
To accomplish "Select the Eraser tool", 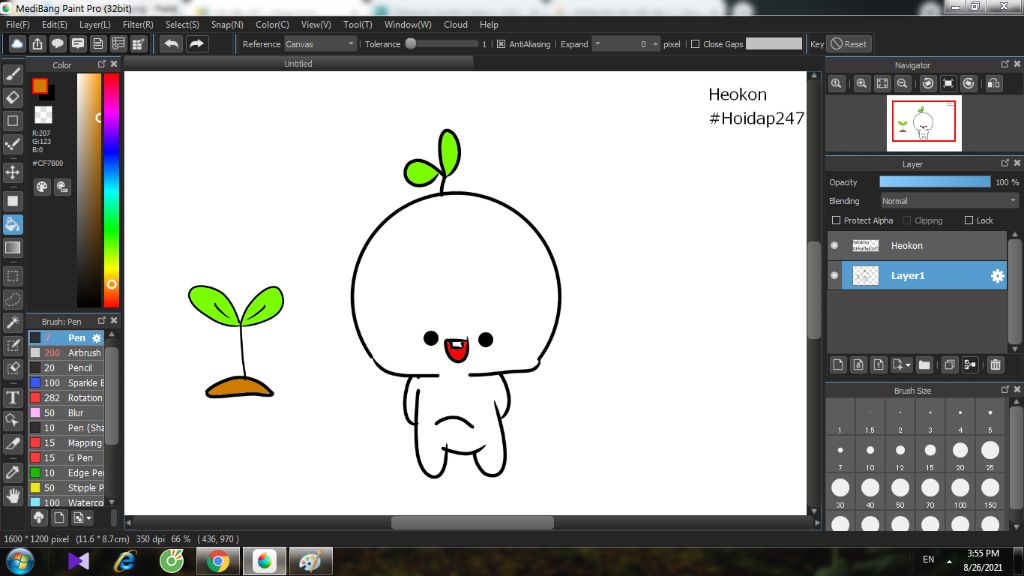I will (12, 97).
